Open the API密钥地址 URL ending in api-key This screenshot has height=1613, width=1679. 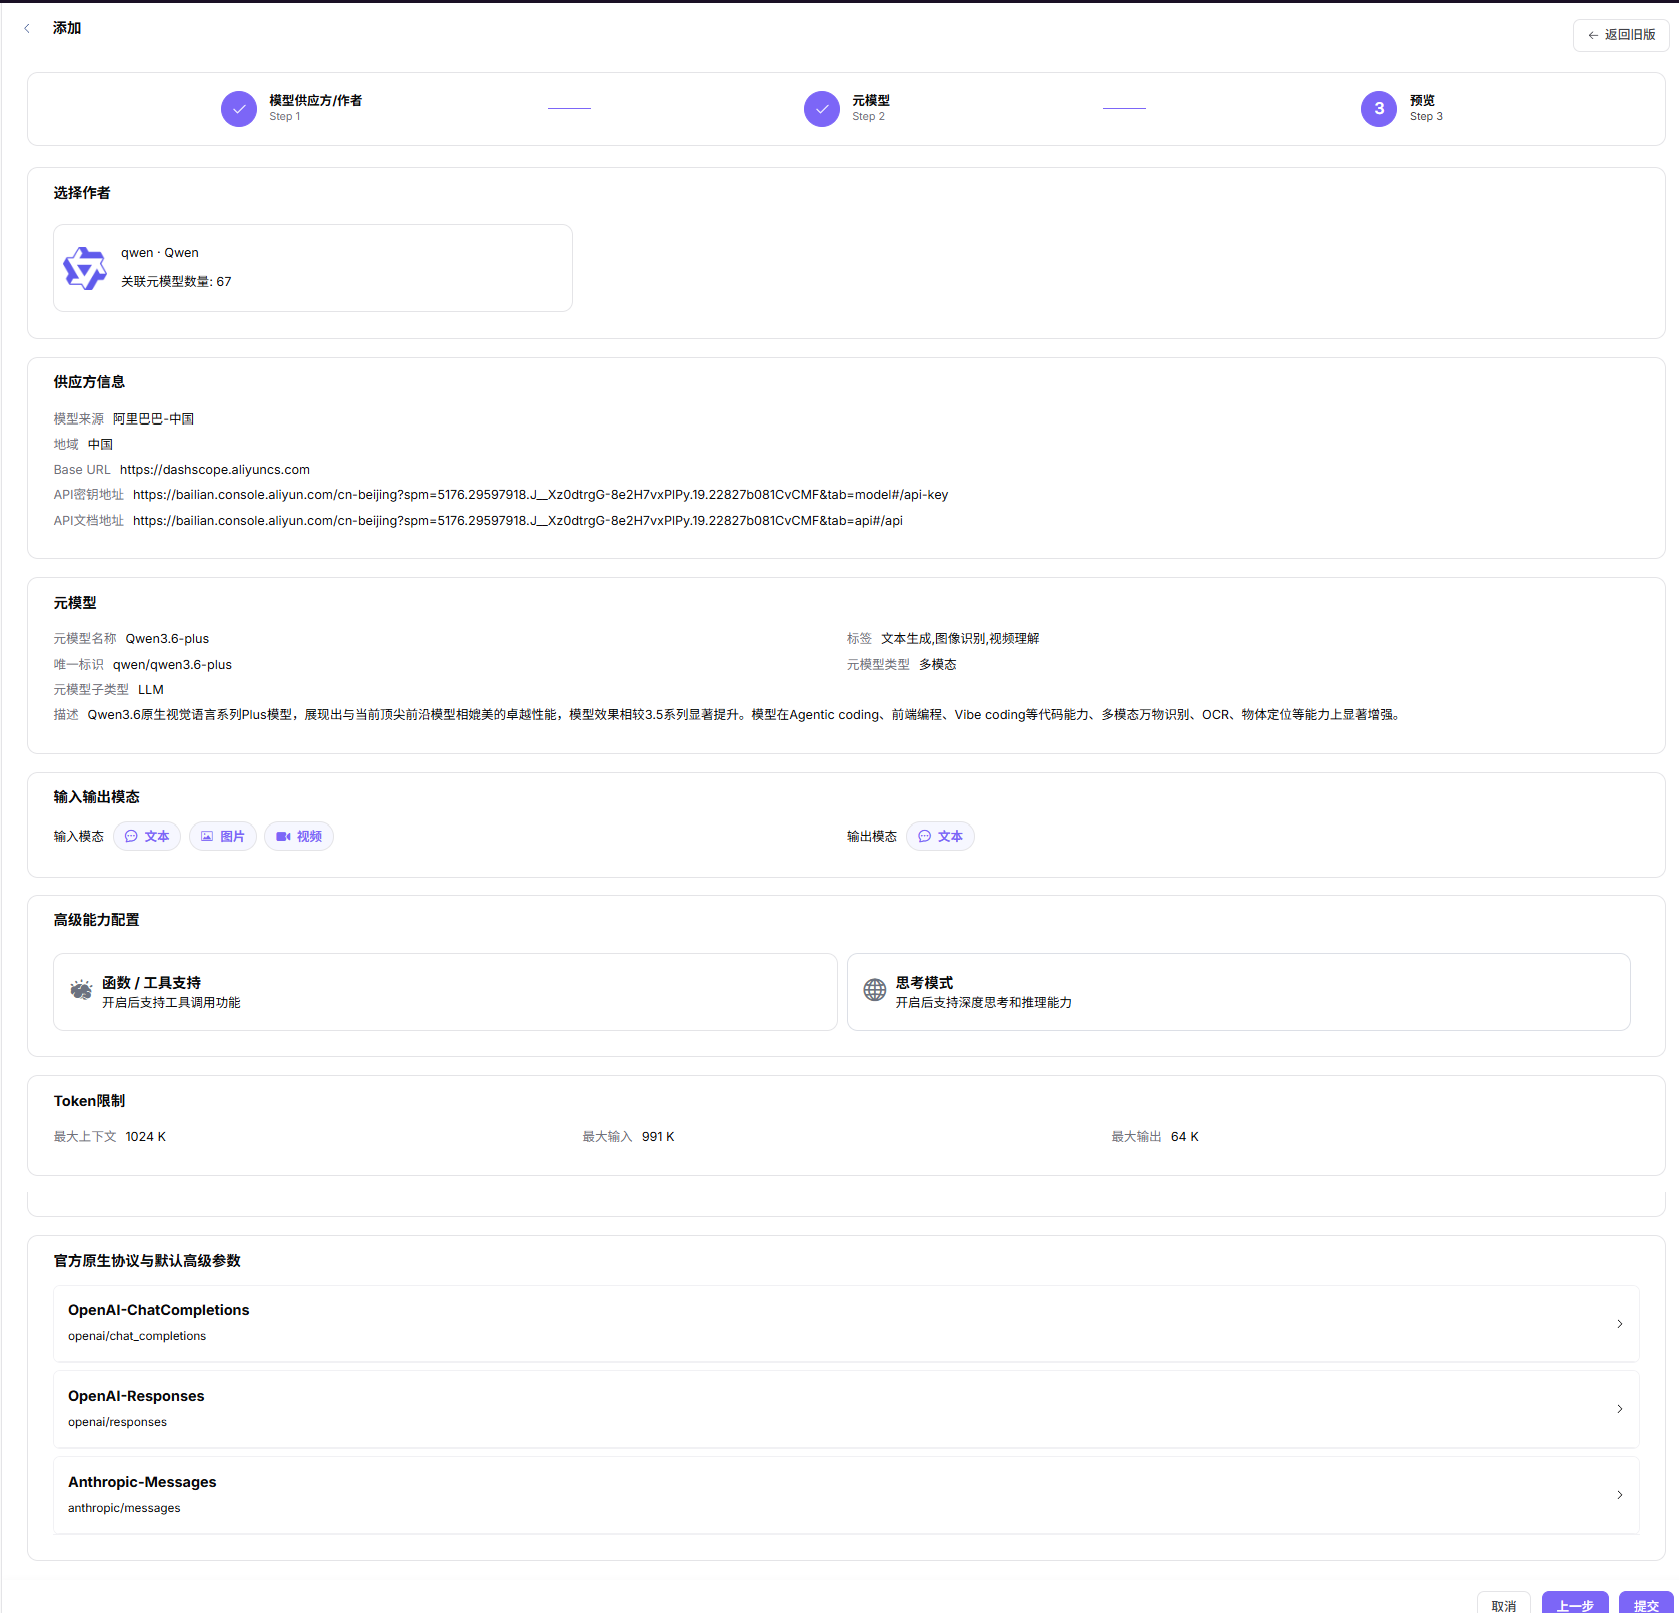click(x=540, y=495)
